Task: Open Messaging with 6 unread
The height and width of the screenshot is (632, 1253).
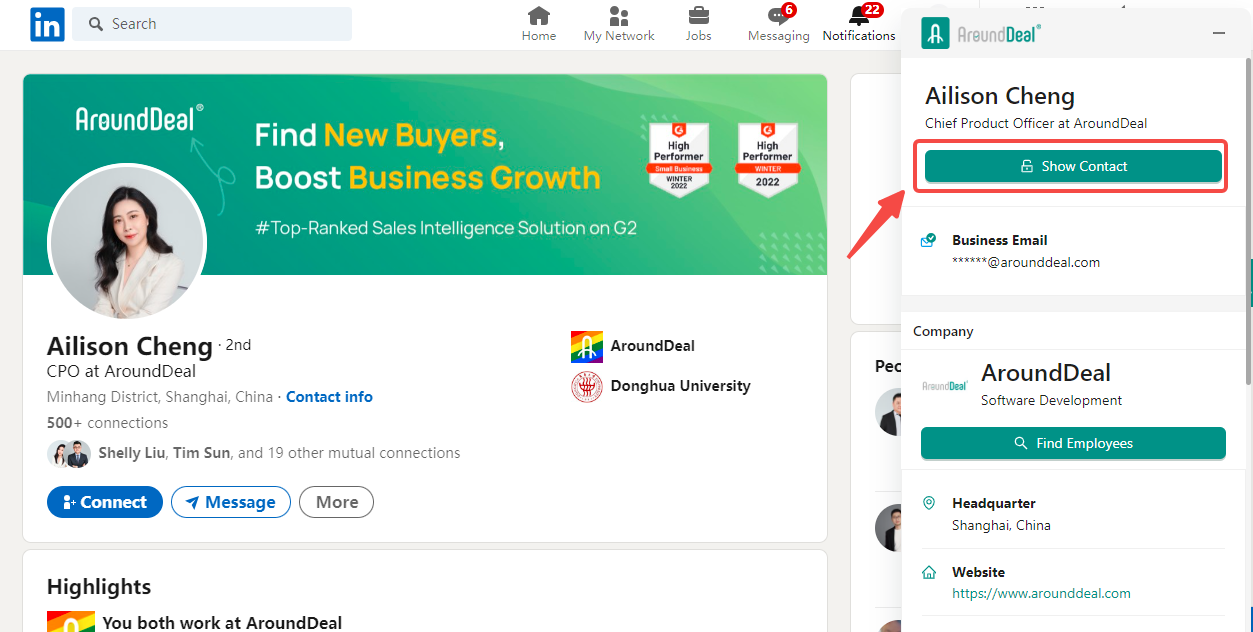Action: tap(778, 17)
